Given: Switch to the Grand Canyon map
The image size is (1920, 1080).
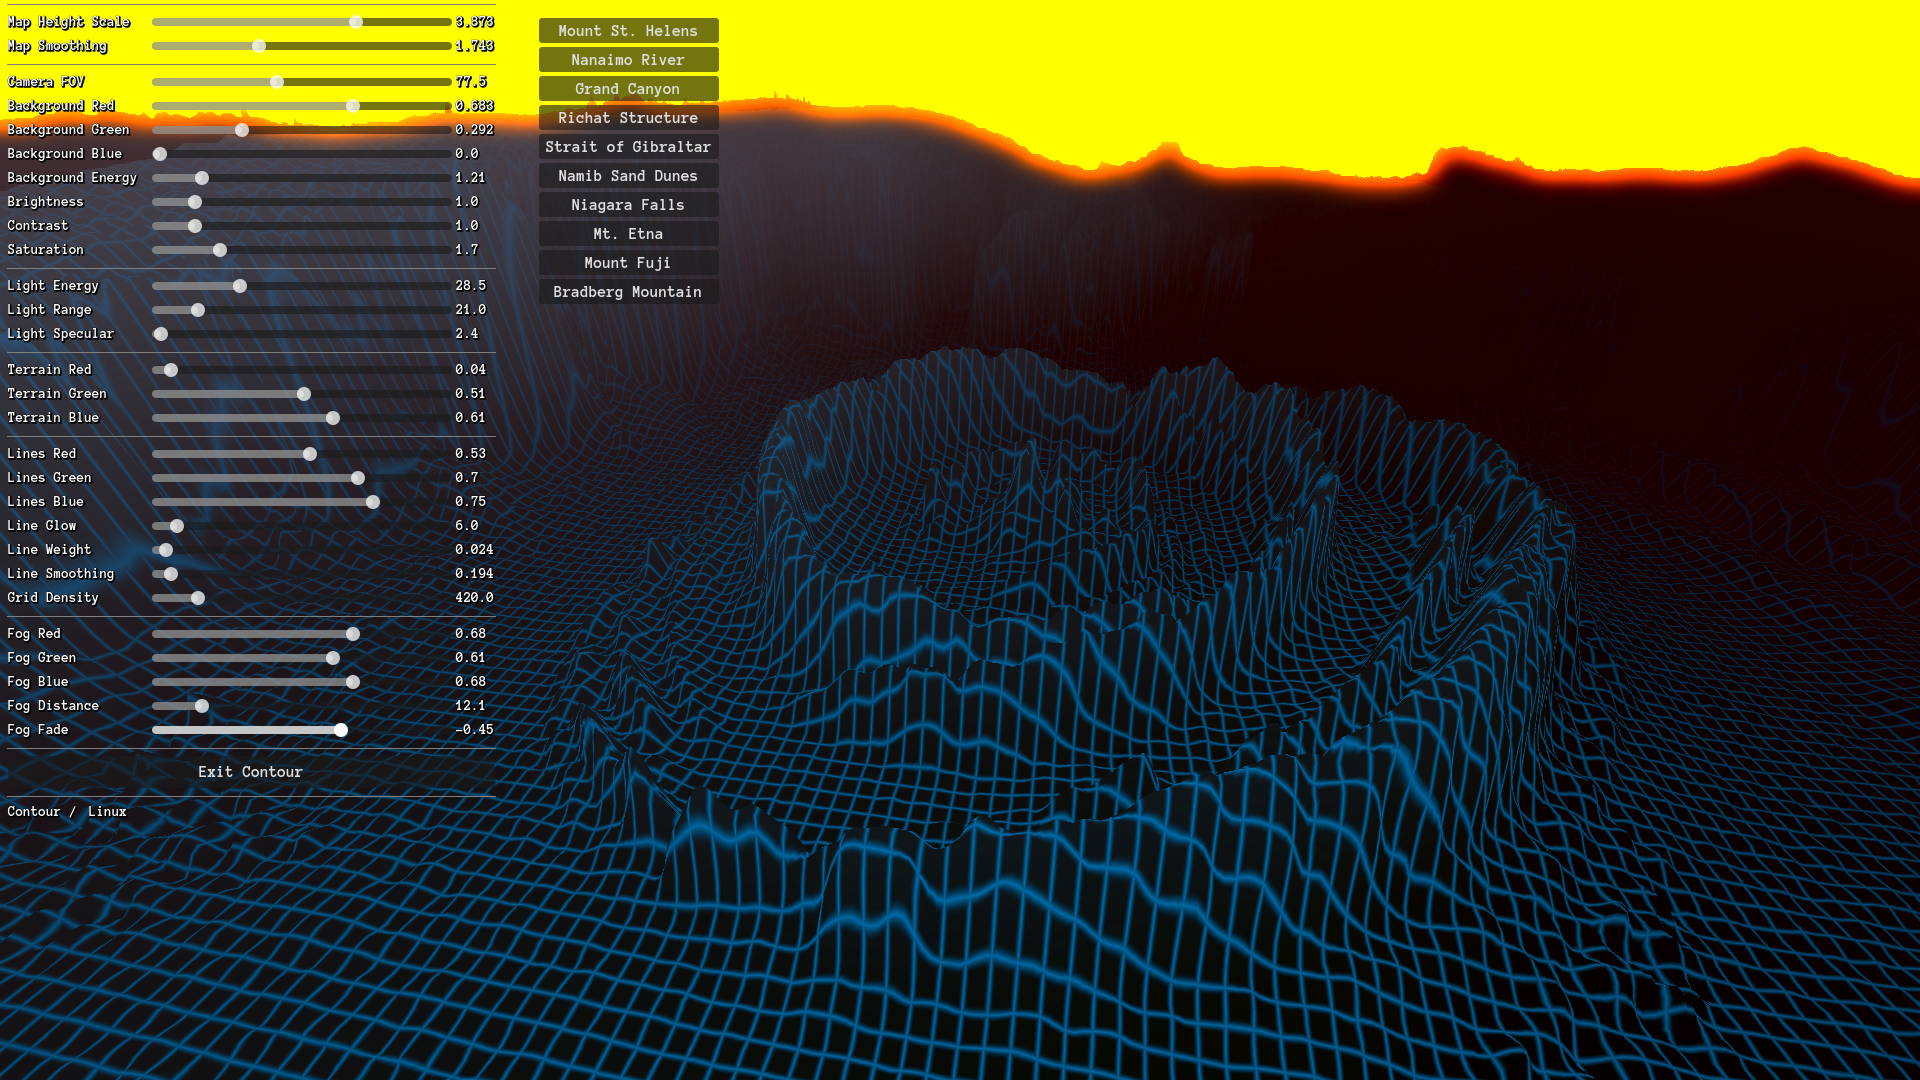Looking at the screenshot, I should tap(628, 89).
